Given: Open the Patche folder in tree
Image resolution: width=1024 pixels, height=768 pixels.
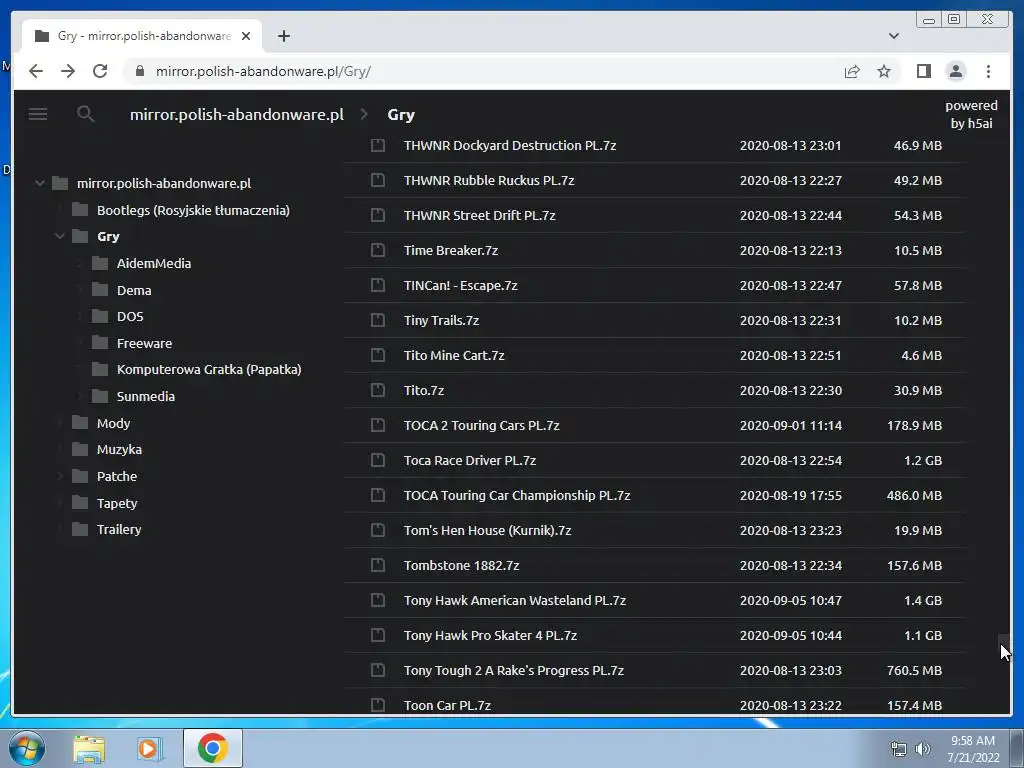Looking at the screenshot, I should tap(117, 476).
